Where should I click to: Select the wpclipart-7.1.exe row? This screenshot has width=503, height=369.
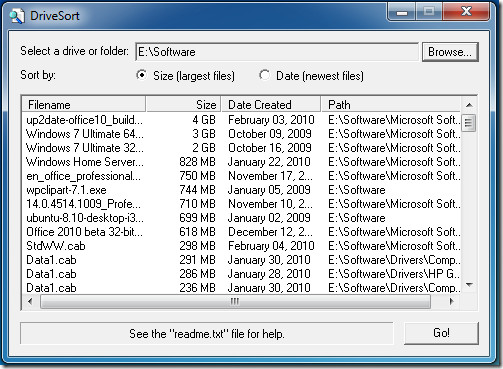coord(242,190)
